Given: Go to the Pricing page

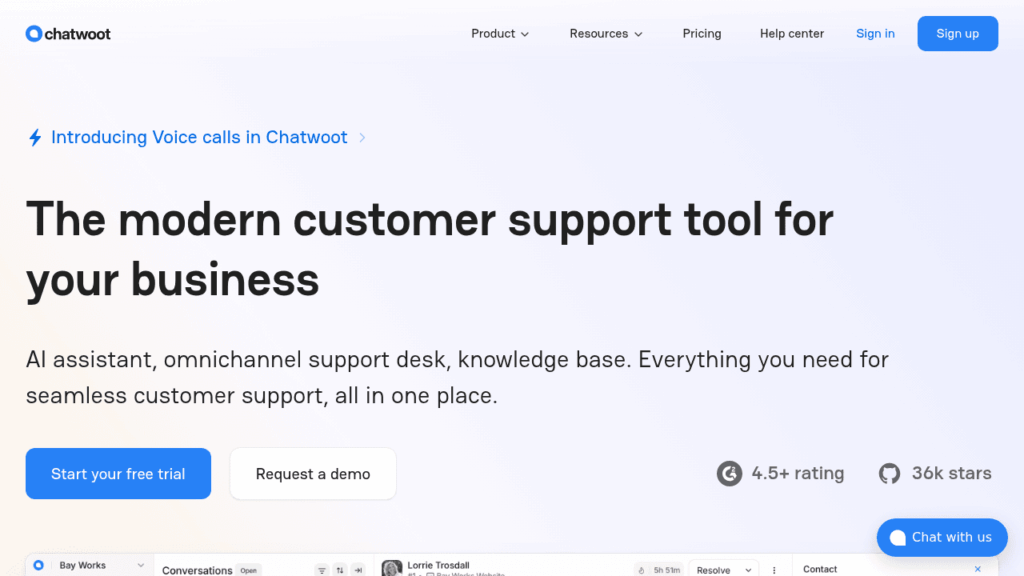Looking at the screenshot, I should (701, 33).
